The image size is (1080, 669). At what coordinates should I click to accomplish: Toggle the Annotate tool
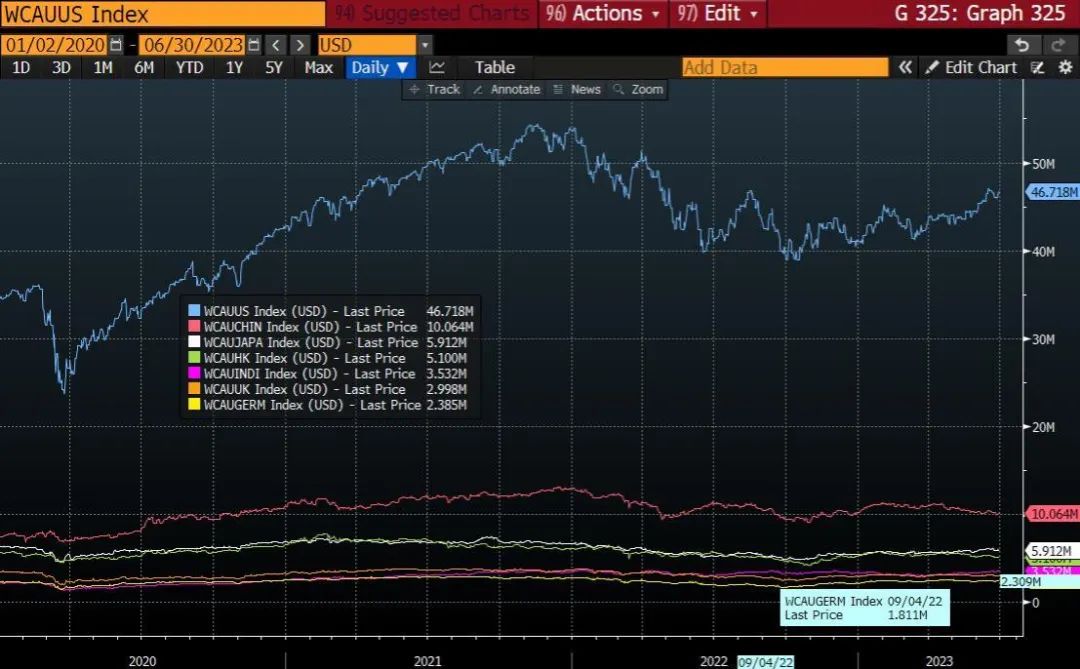coord(506,89)
